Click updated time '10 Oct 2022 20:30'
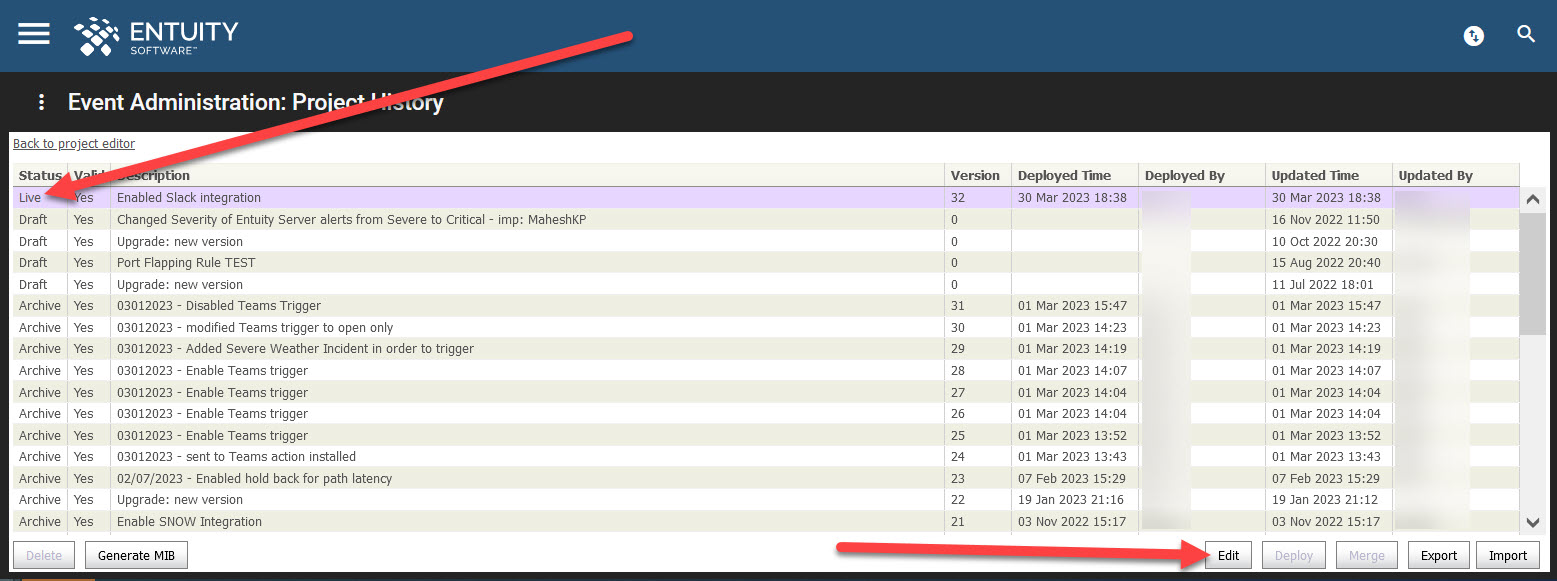The height and width of the screenshot is (581, 1557). click(x=1329, y=242)
